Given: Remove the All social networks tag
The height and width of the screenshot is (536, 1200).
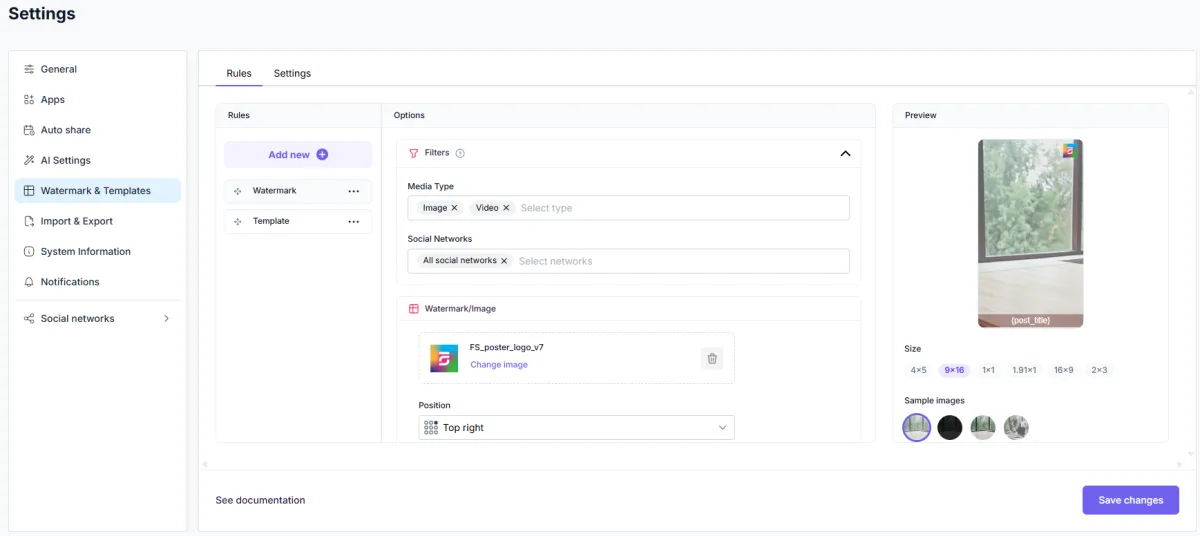Looking at the screenshot, I should tap(504, 261).
